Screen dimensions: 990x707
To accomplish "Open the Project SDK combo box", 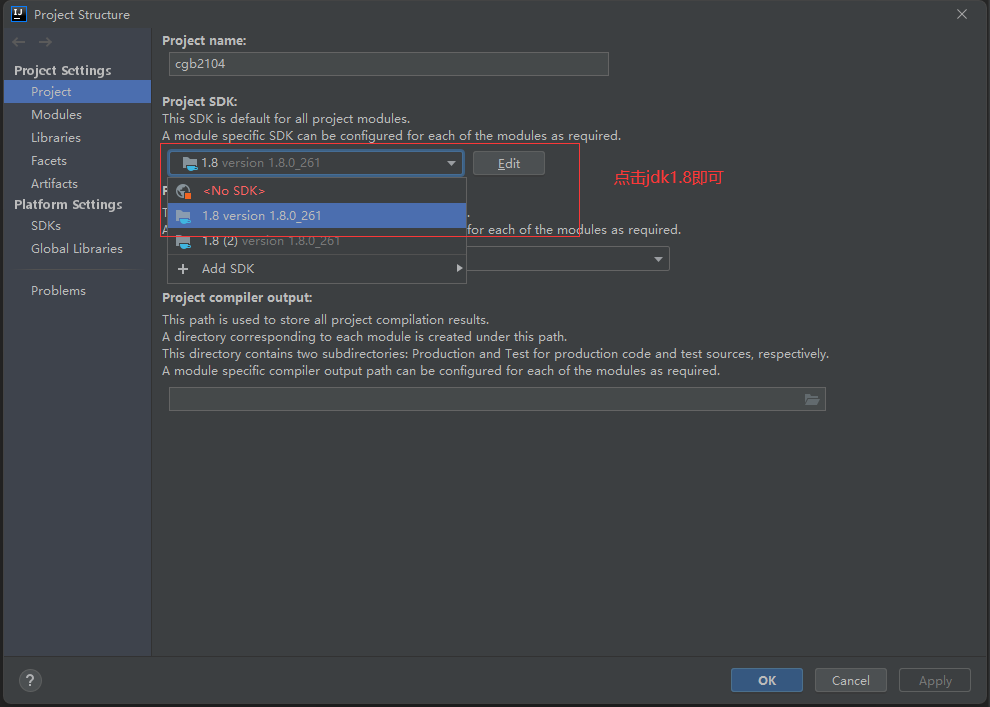I will 316,163.
